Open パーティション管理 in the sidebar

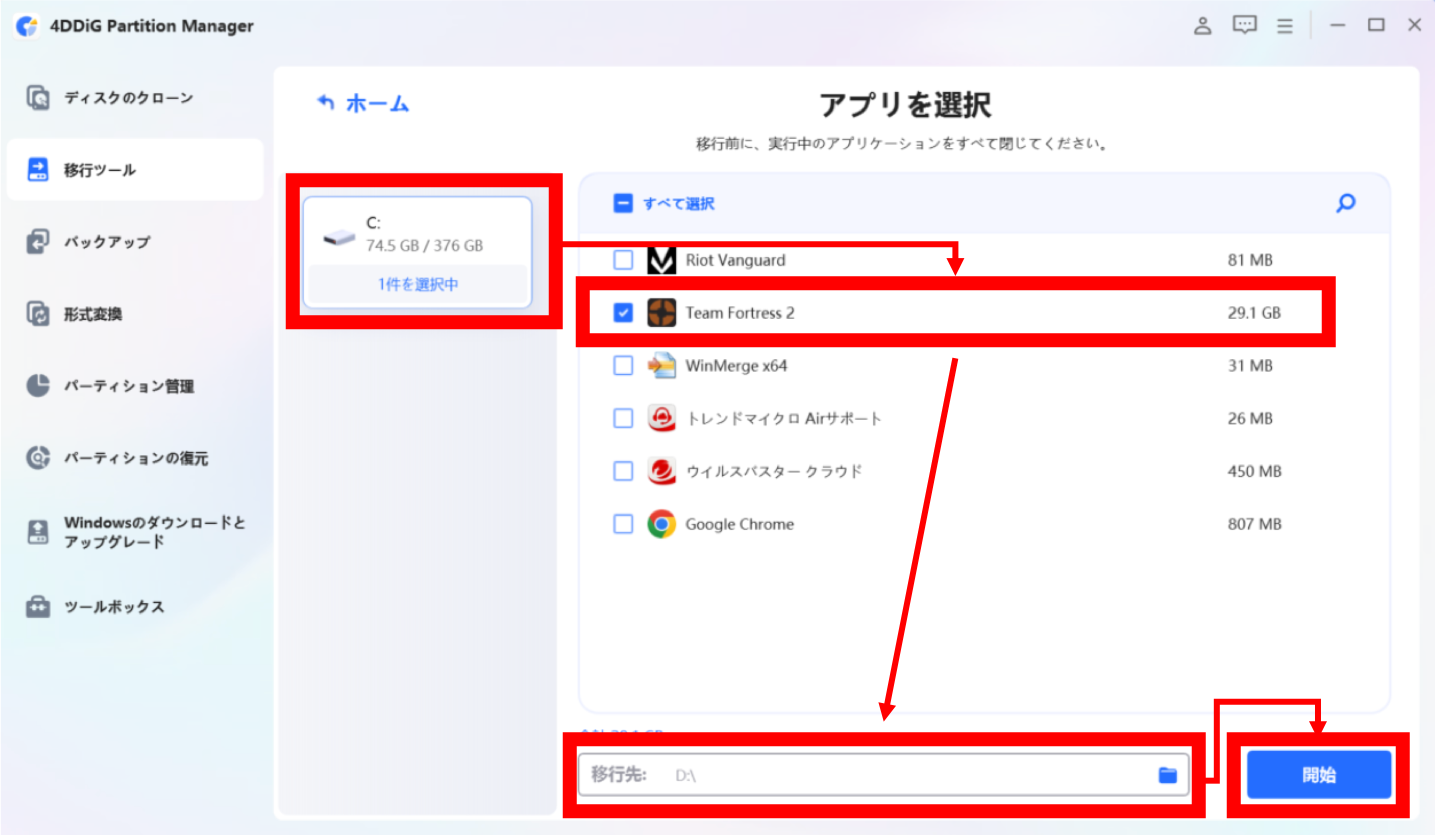pyautogui.click(x=135, y=386)
